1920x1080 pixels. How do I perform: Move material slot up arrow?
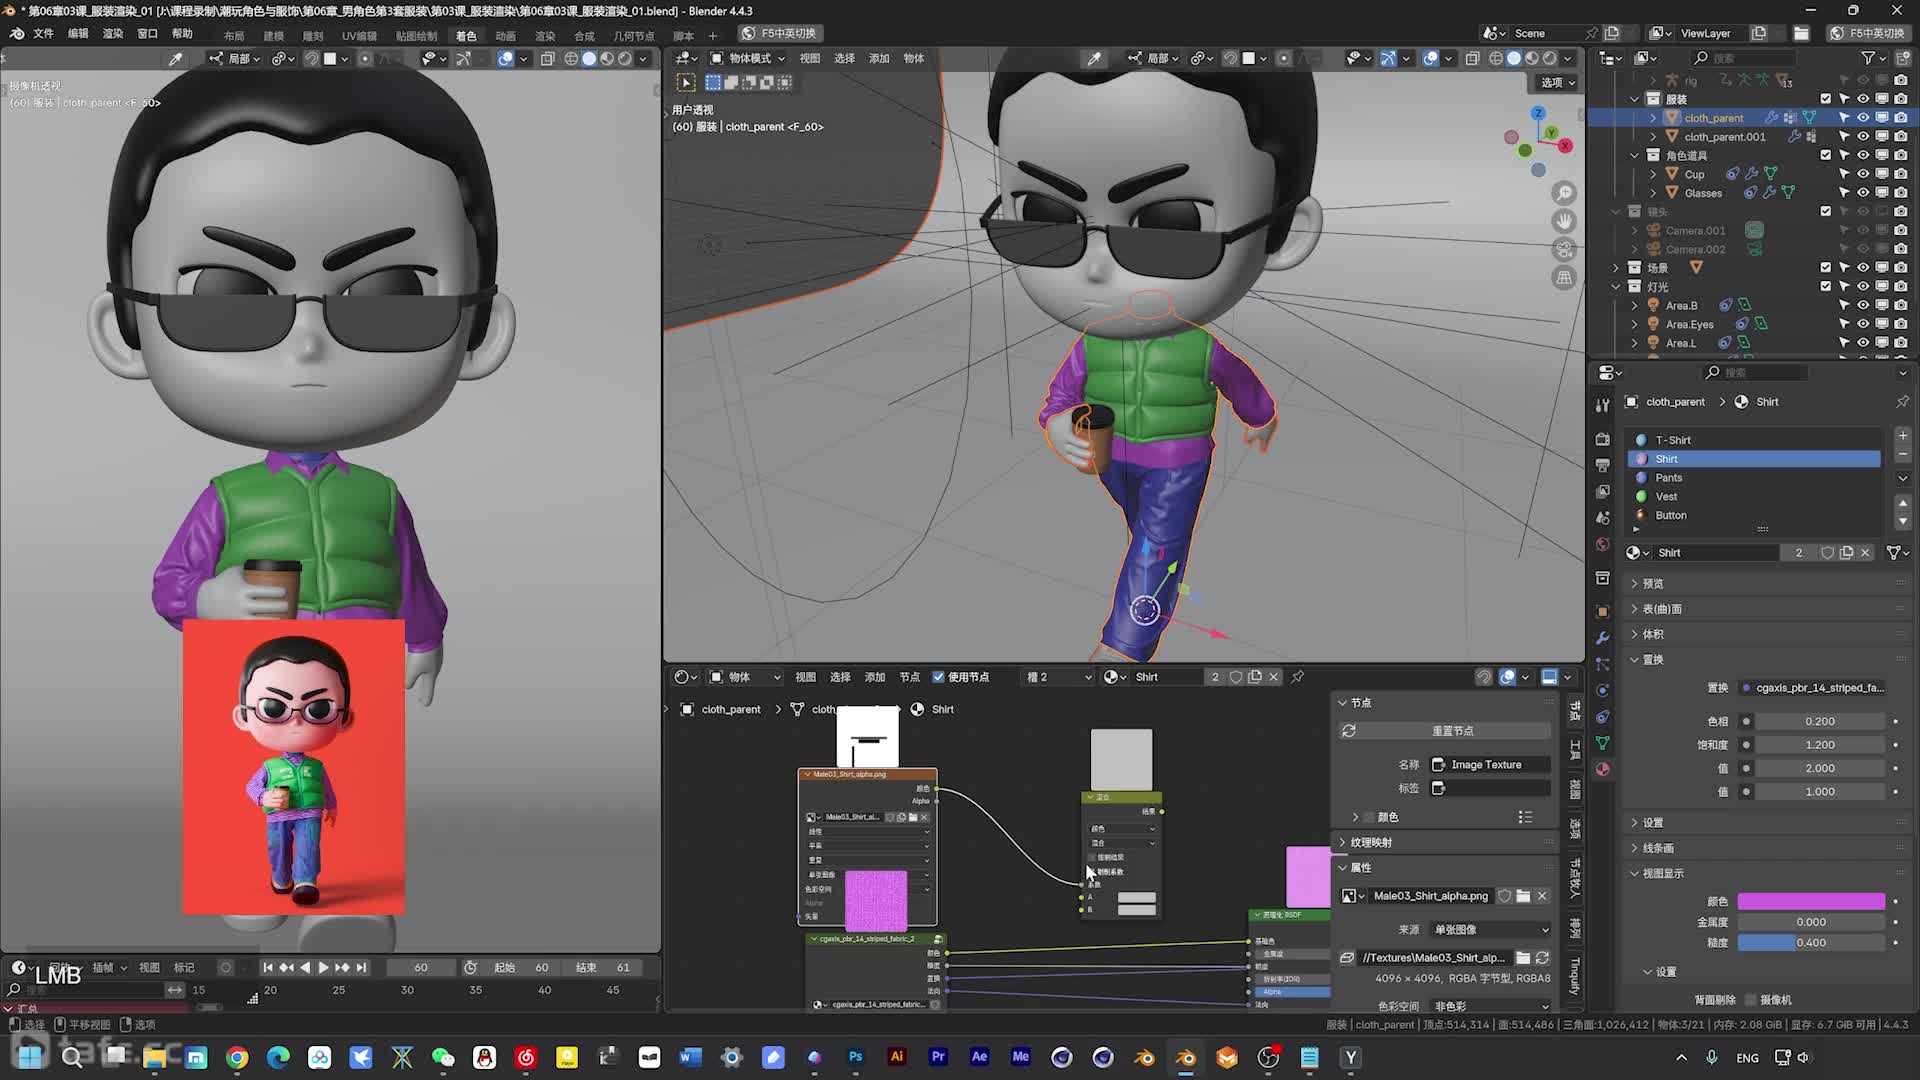click(x=1903, y=504)
